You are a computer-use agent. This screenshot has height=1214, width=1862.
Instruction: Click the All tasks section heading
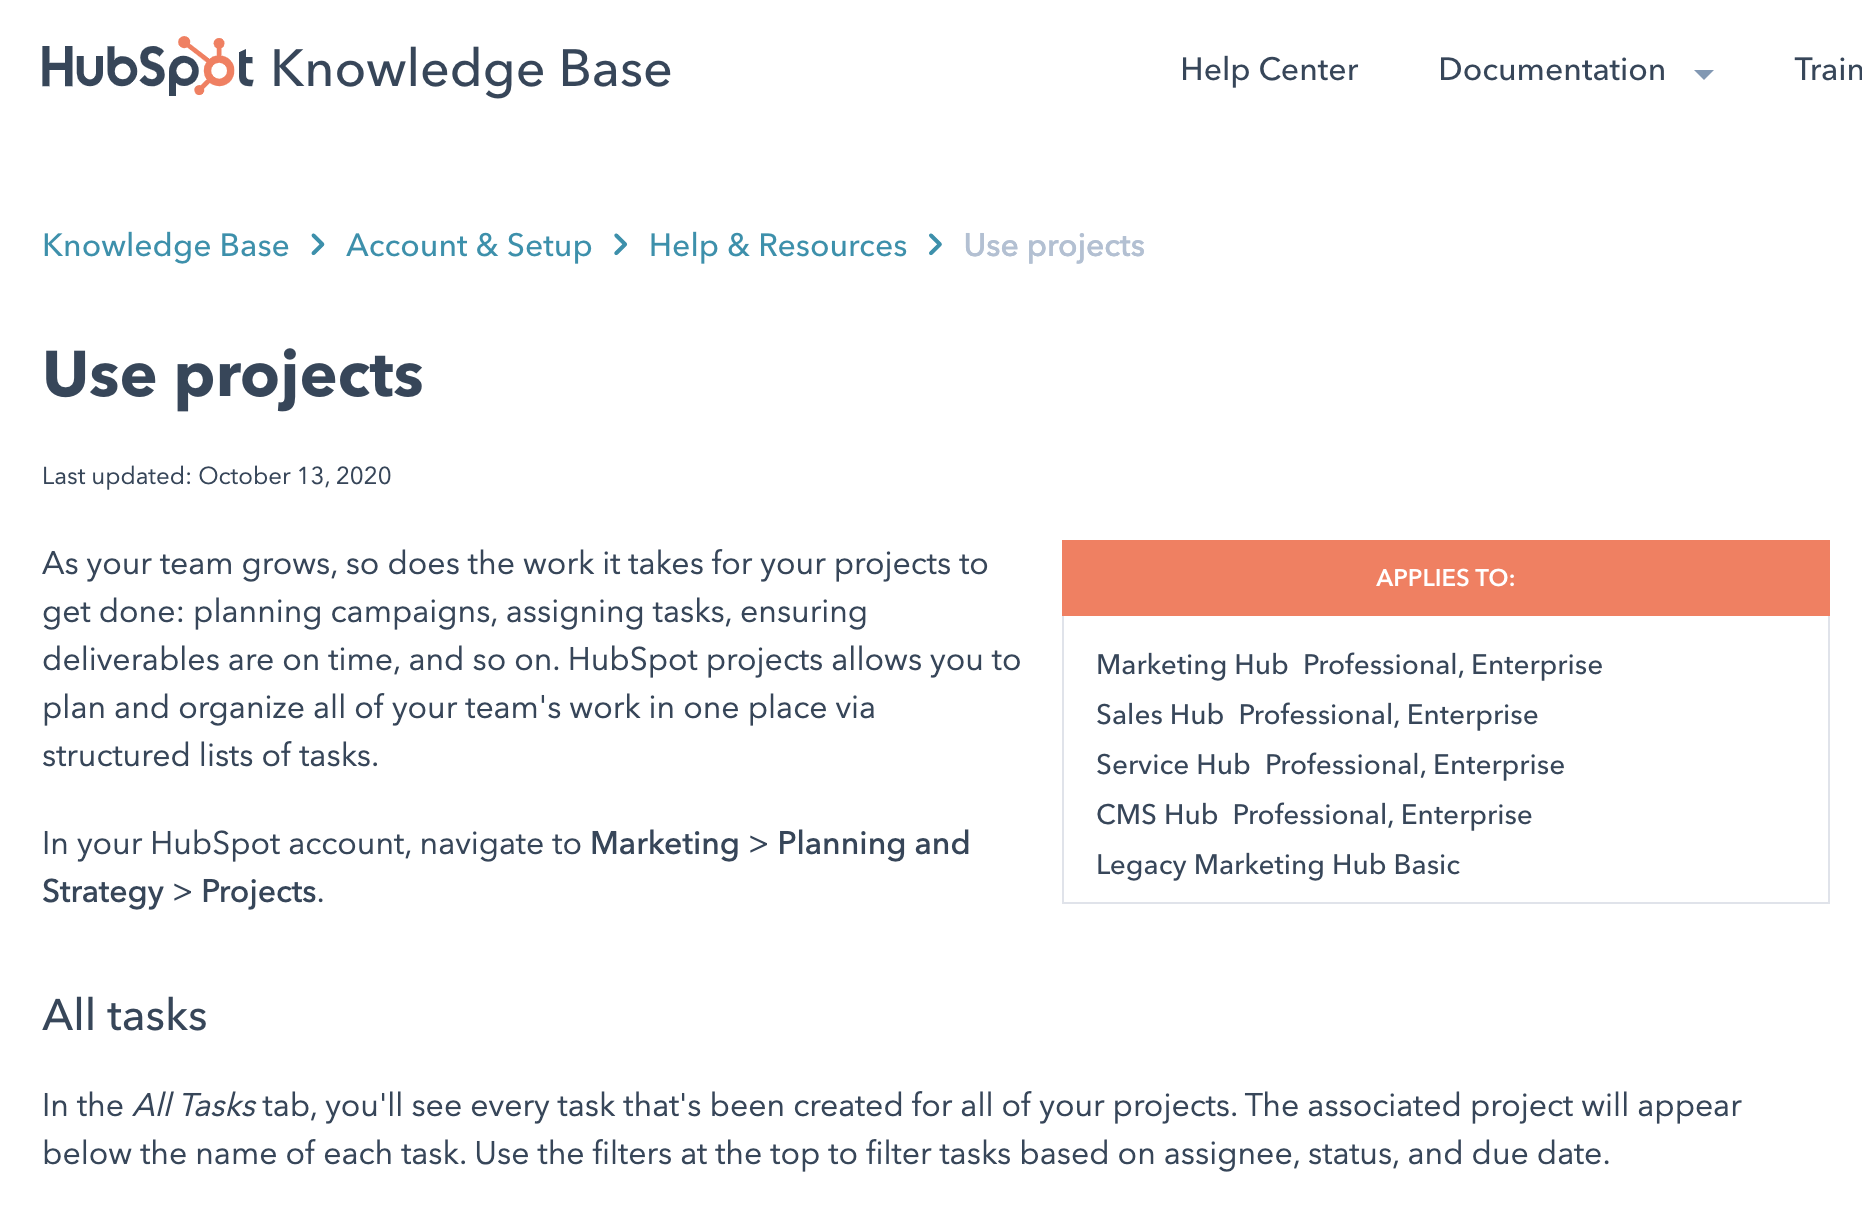pyautogui.click(x=124, y=1015)
